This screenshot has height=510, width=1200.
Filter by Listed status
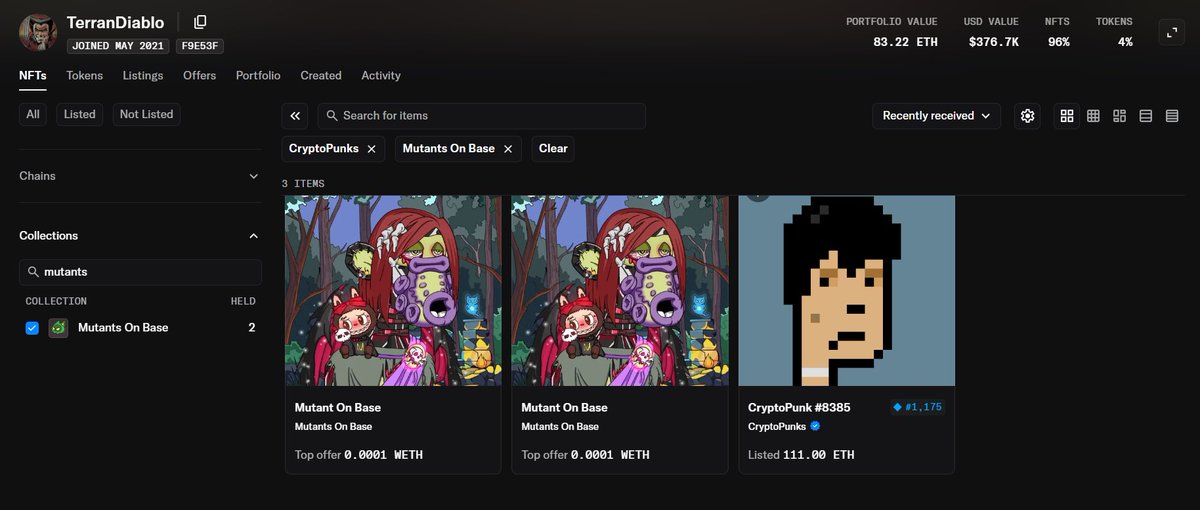(x=80, y=114)
